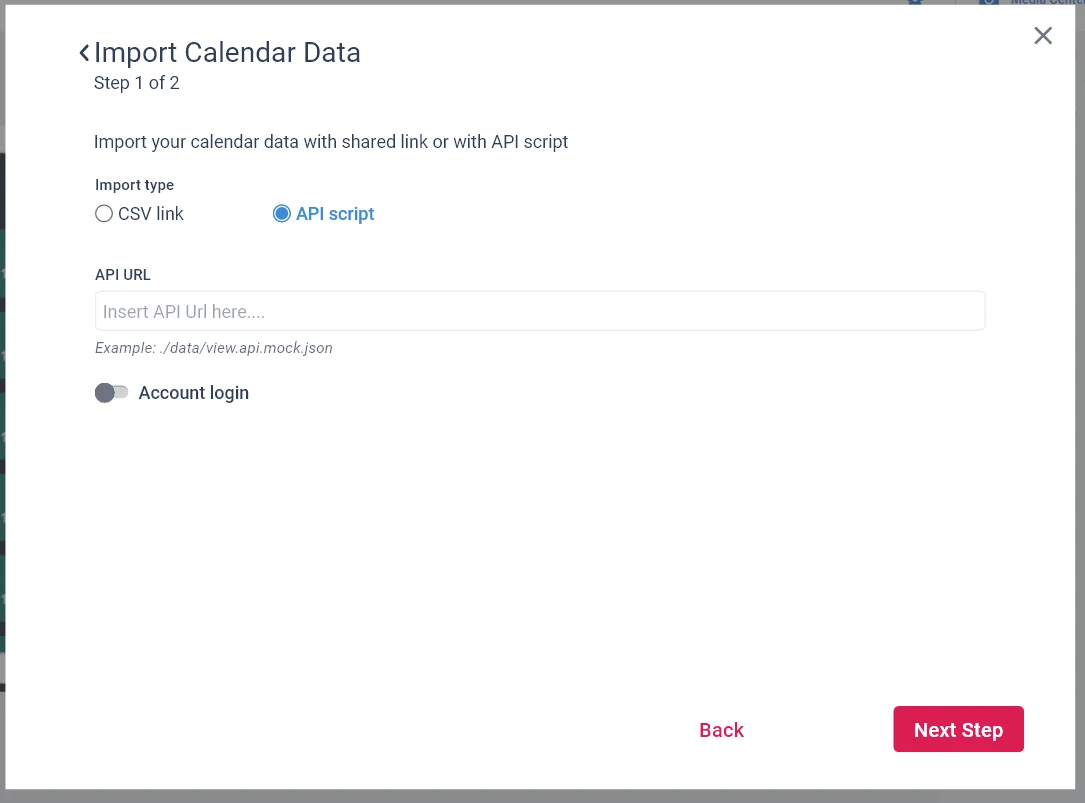
Task: Close the Import Calendar Data dialog
Action: [x=1043, y=35]
